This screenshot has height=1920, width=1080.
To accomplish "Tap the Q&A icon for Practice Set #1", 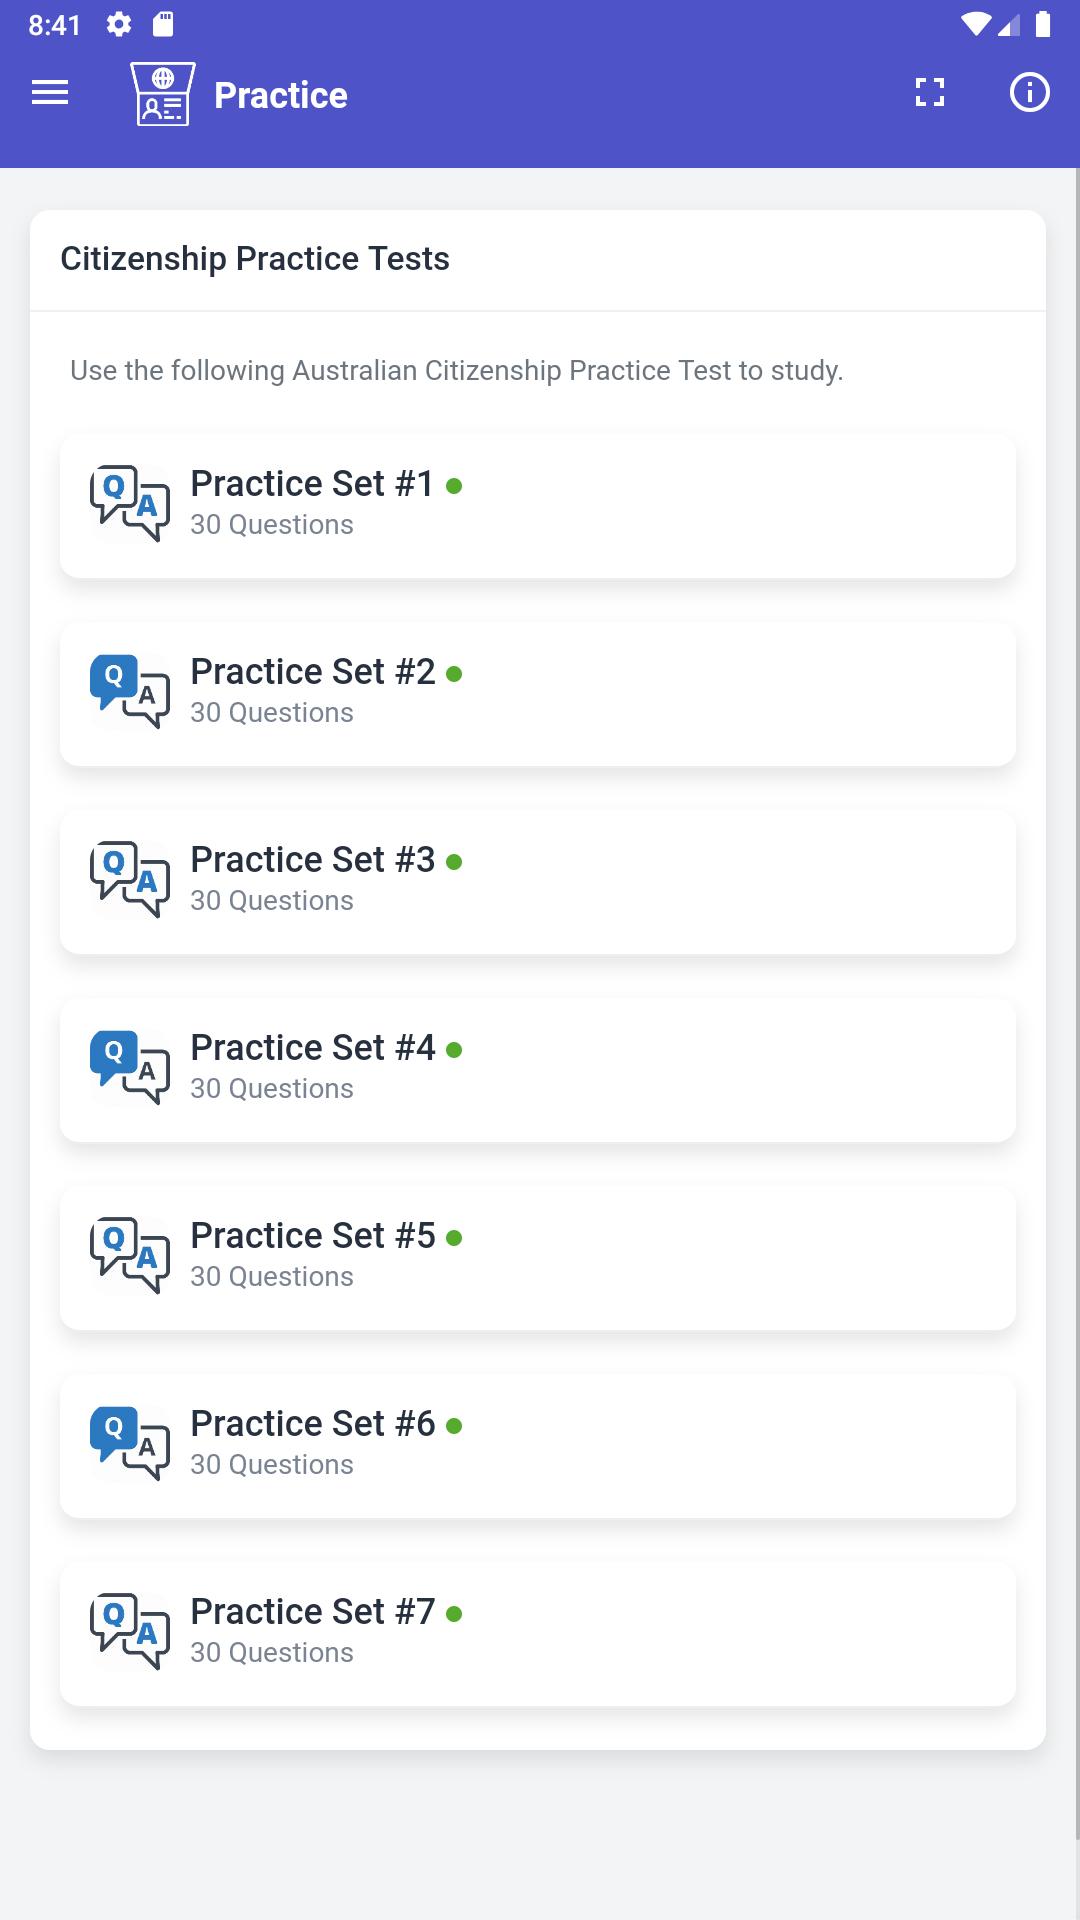I will 130,503.
